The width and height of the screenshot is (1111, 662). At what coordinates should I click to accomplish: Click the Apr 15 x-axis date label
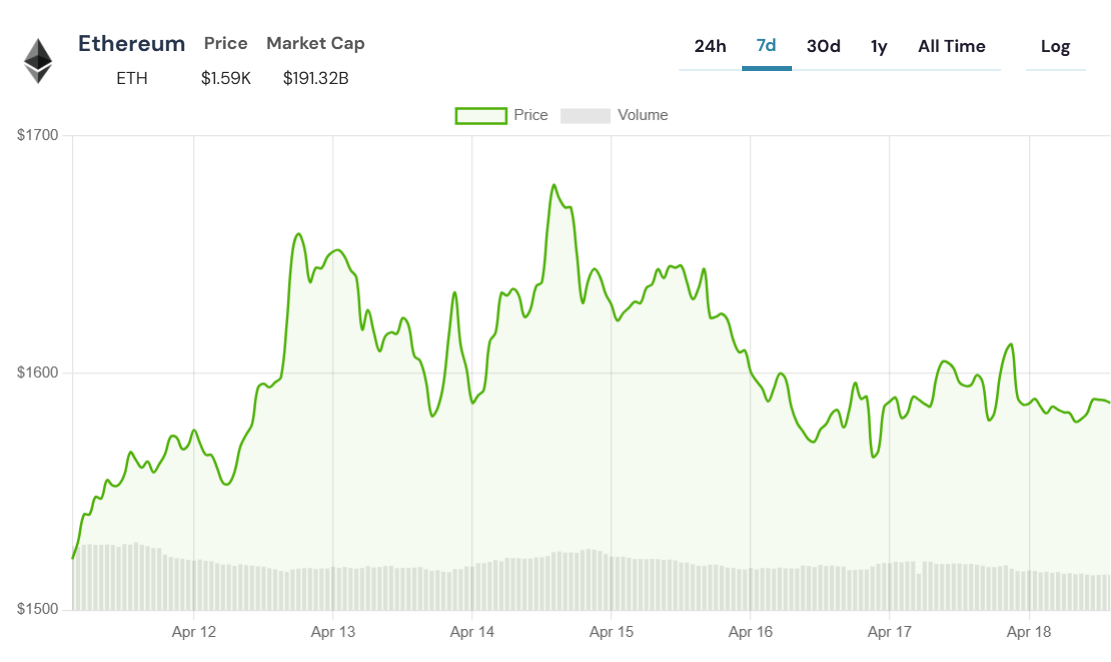click(611, 632)
